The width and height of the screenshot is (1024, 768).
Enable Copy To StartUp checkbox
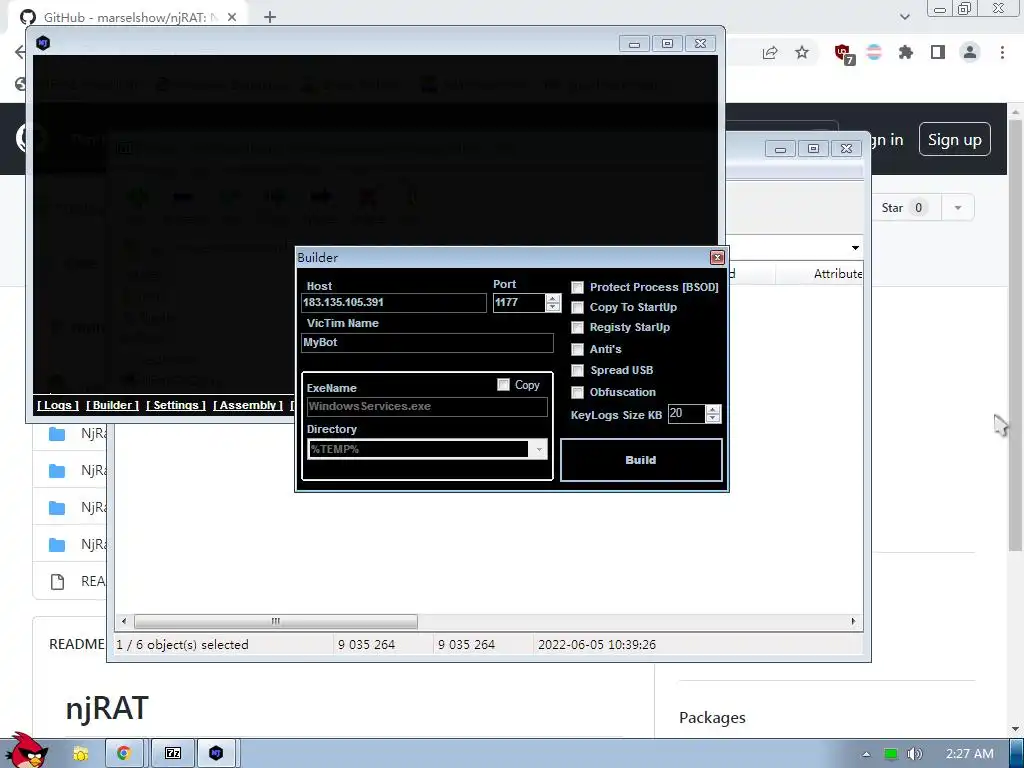pos(577,307)
